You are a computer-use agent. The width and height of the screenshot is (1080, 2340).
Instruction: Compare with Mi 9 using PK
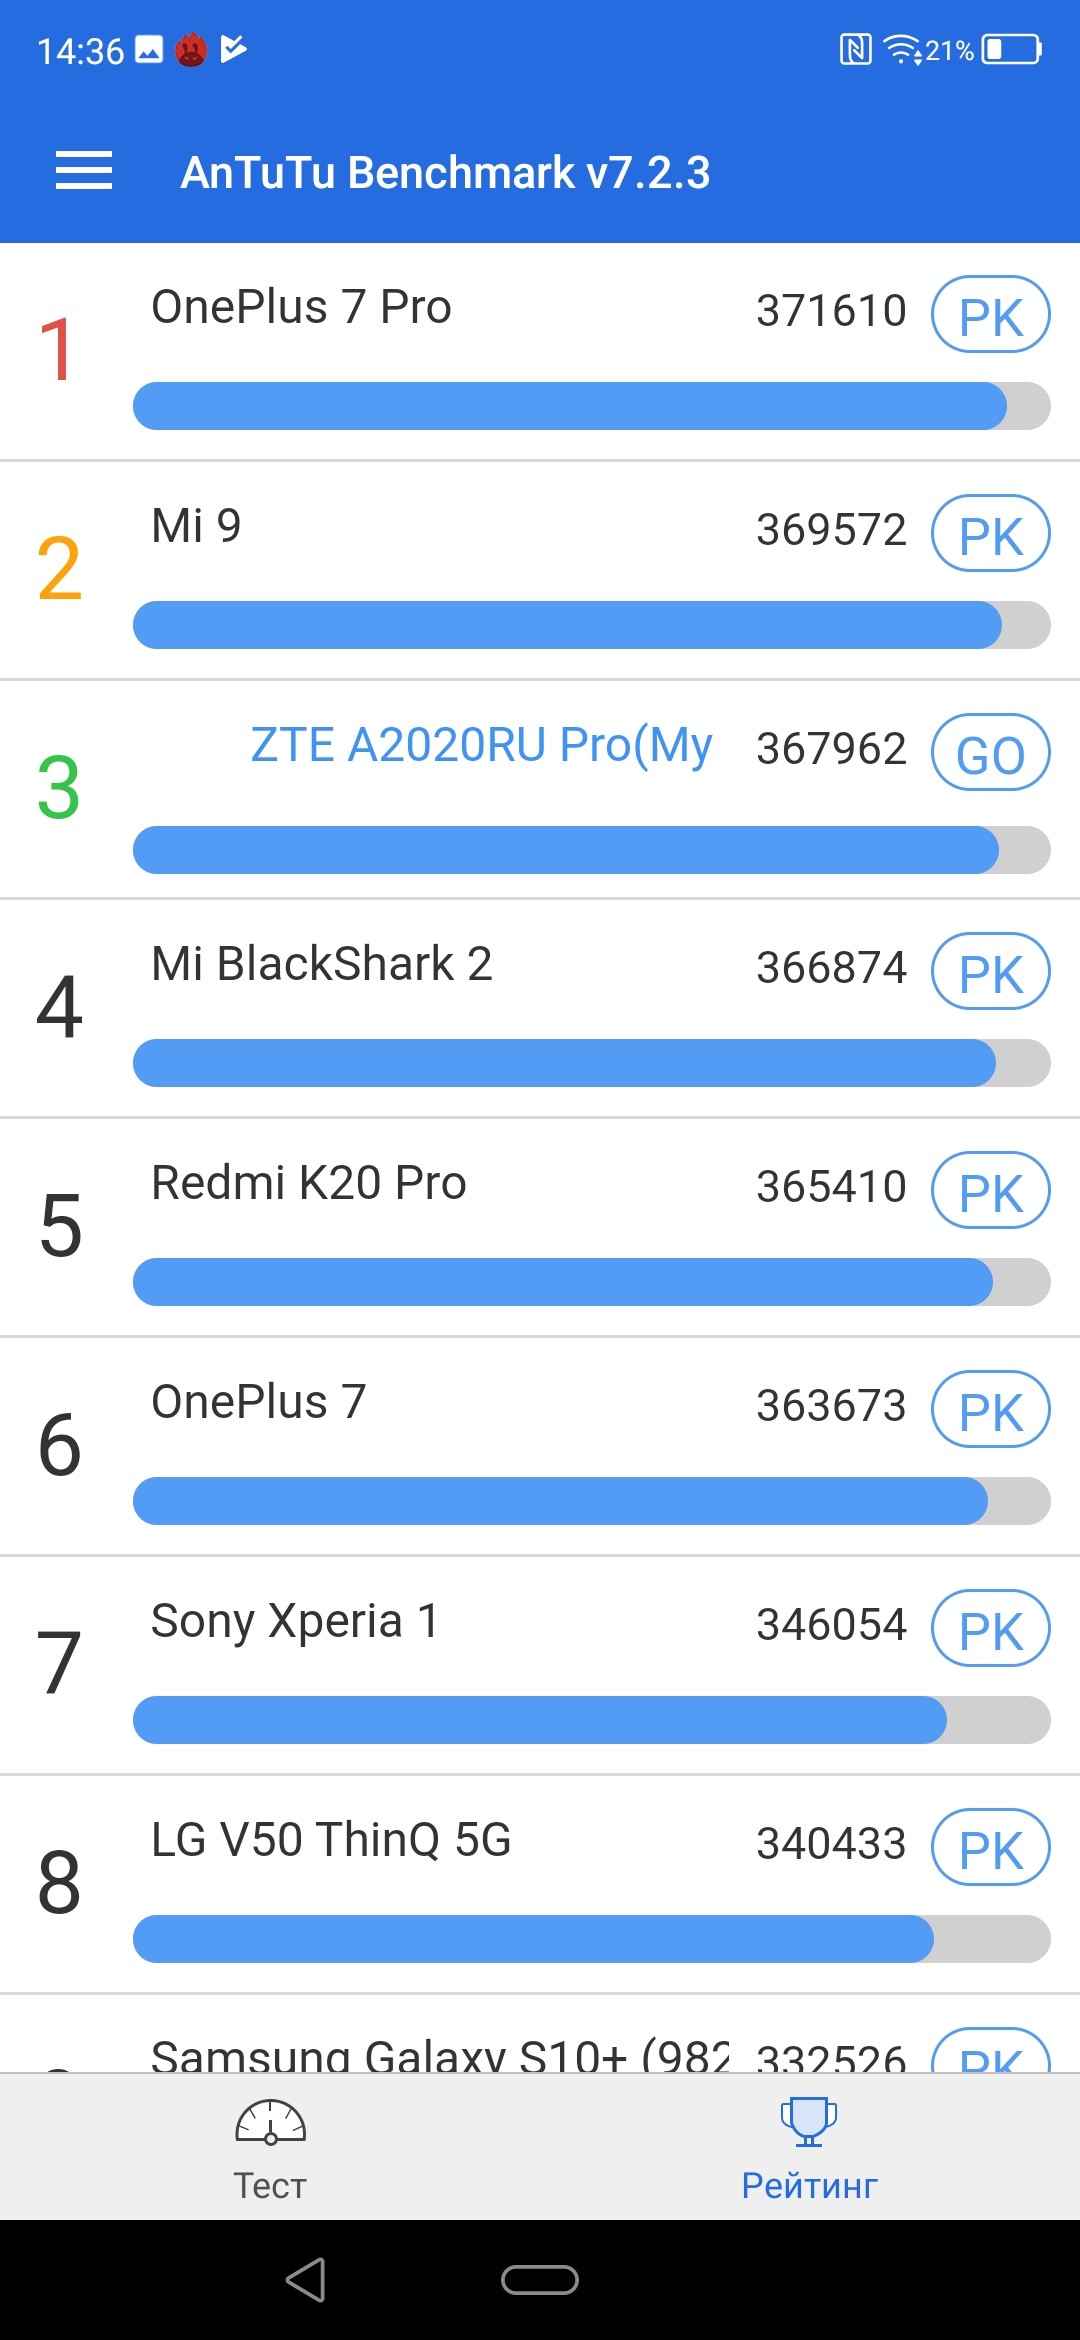(990, 534)
